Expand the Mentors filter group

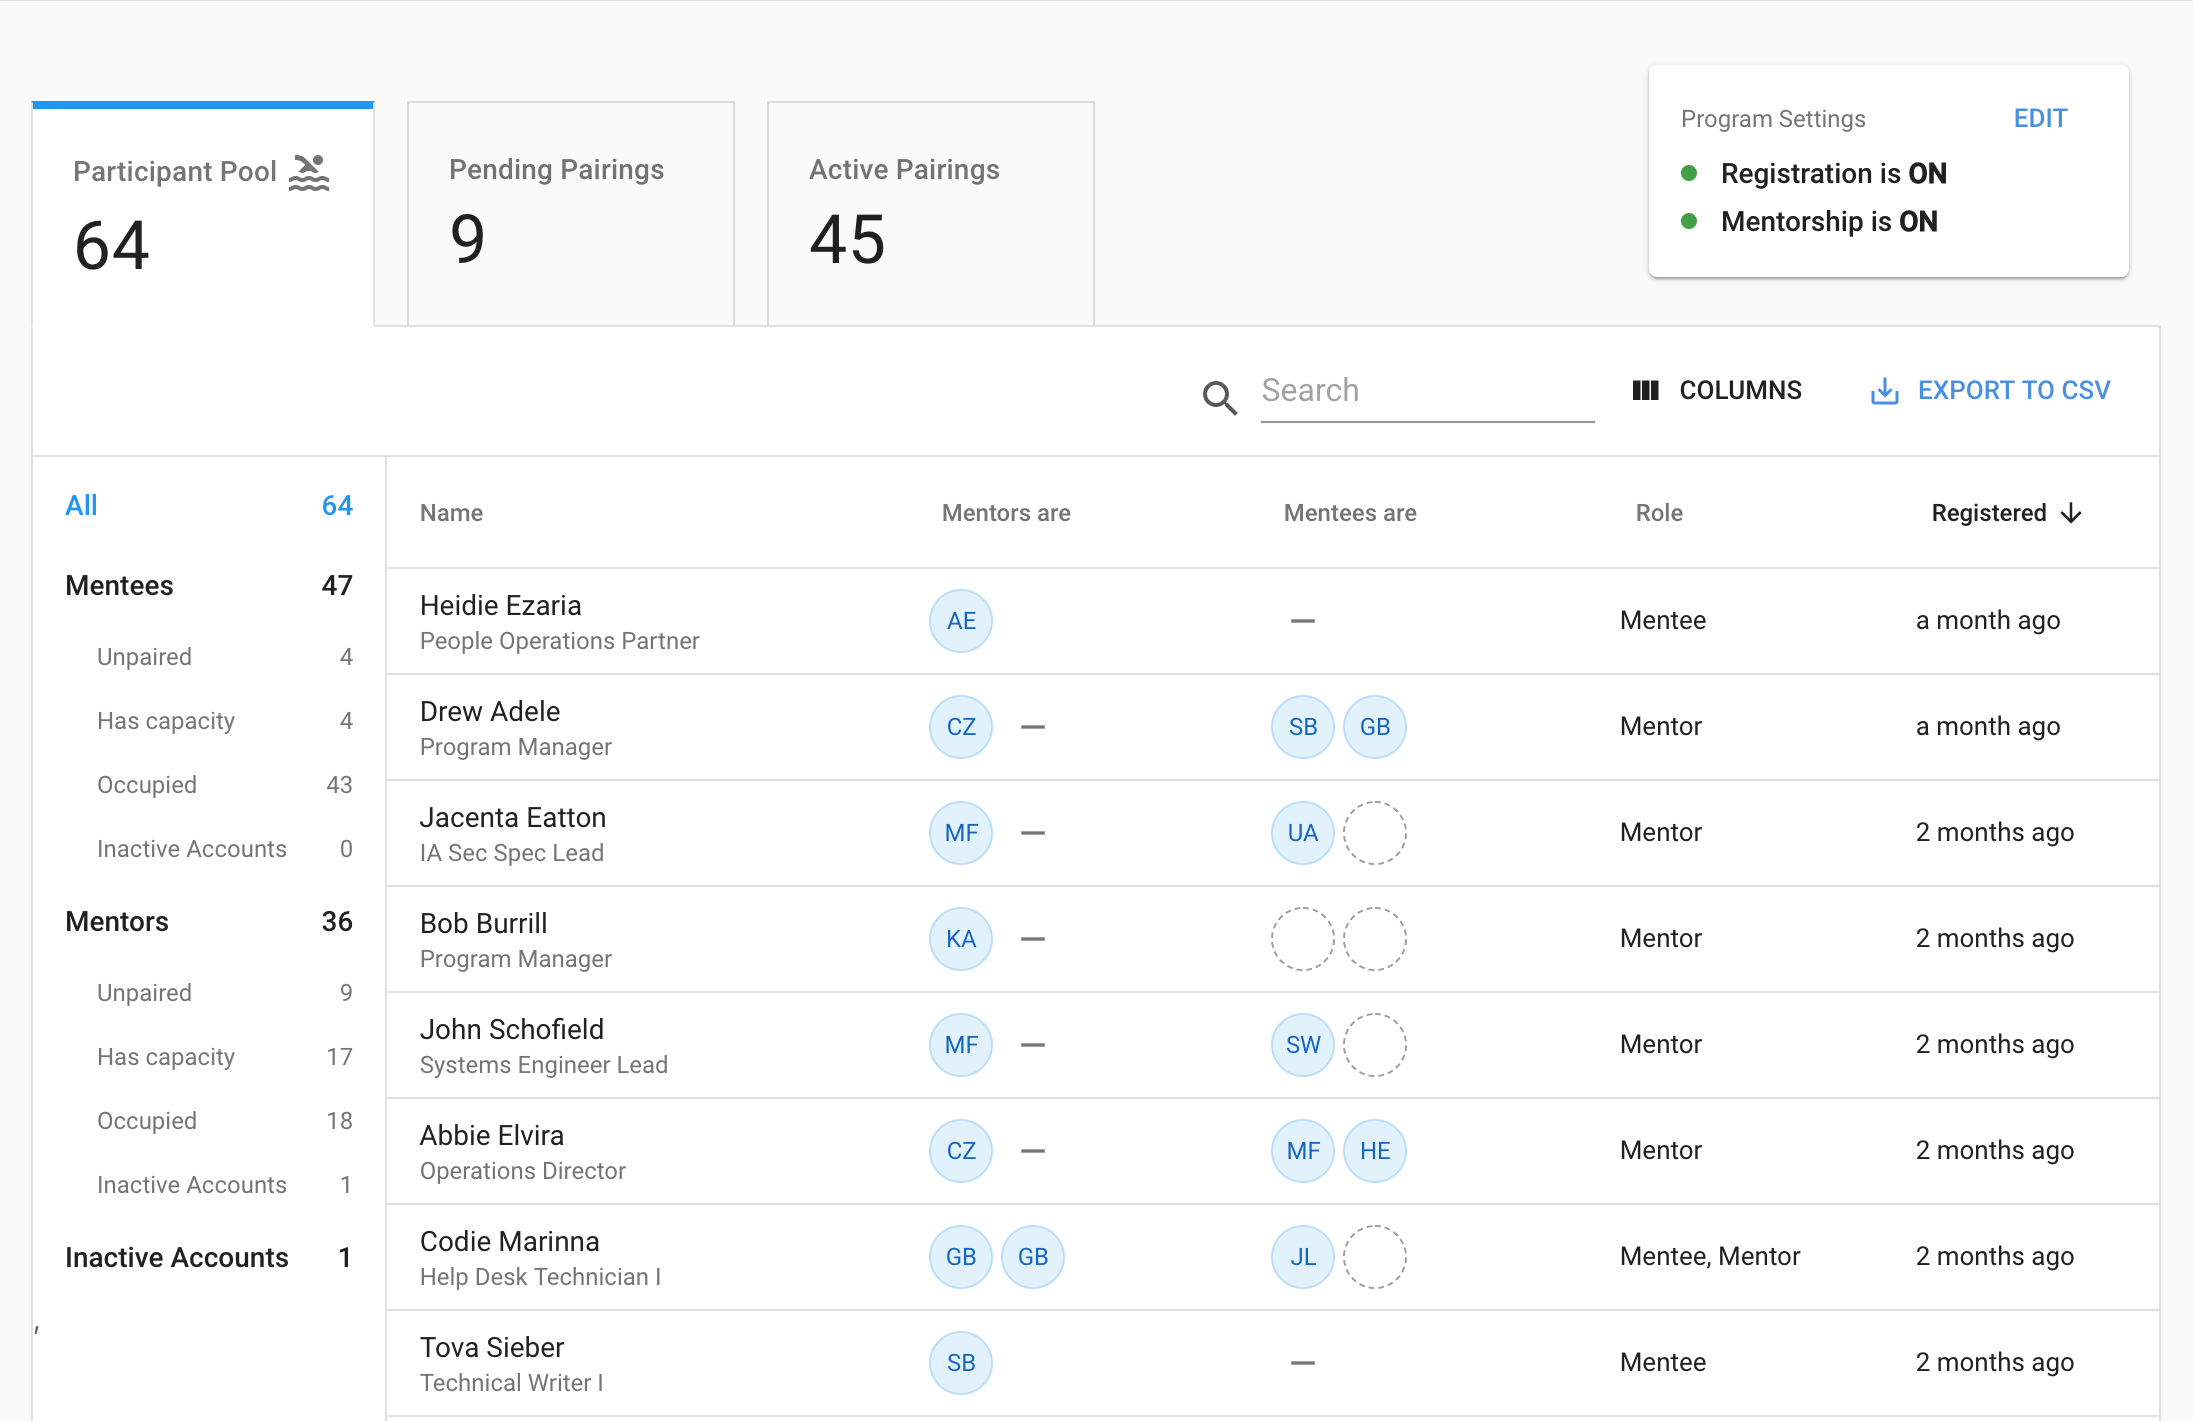(116, 921)
